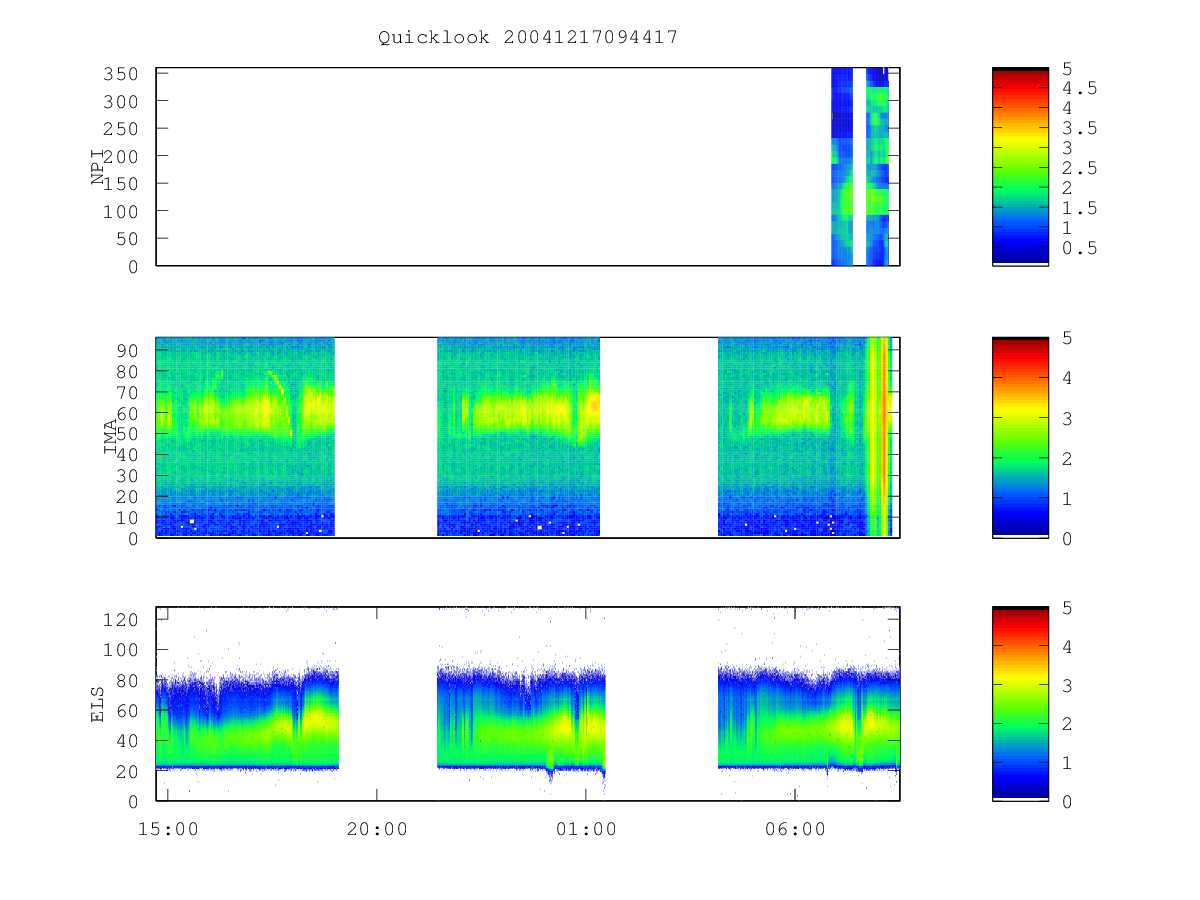
Task: Click the first IMA data block after 15:00
Action: point(245,437)
